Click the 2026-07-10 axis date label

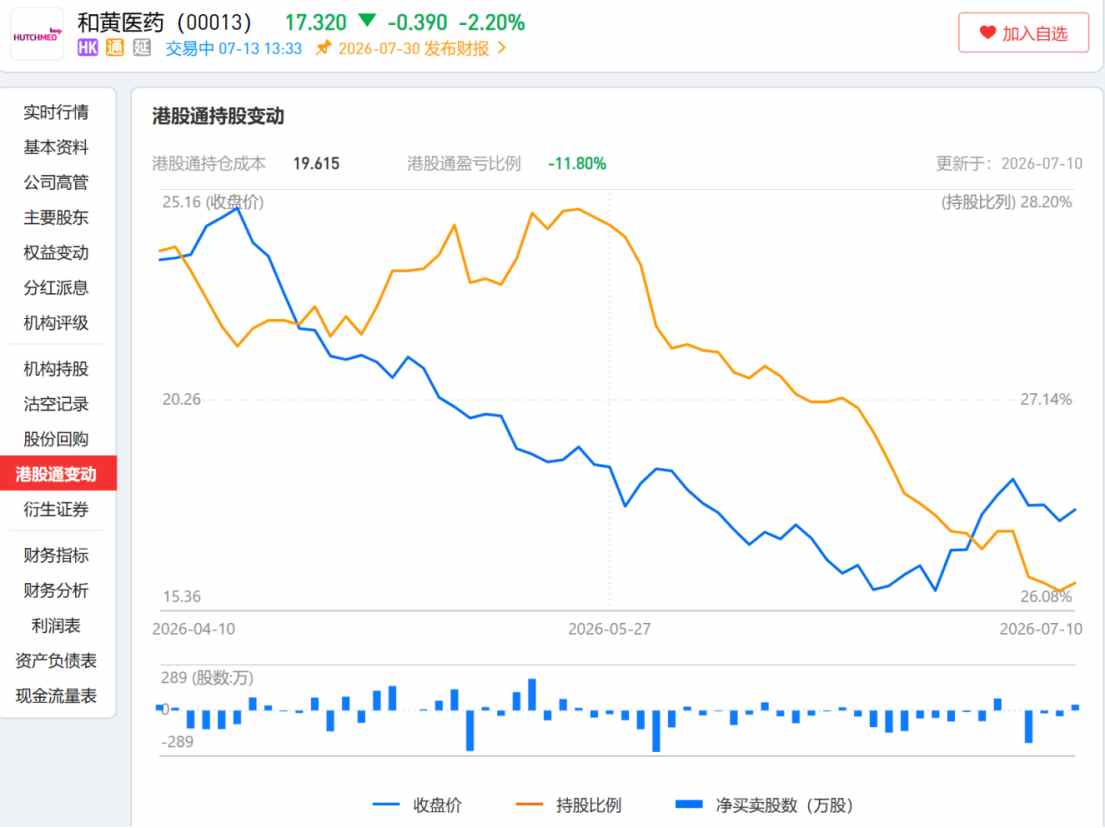pos(1041,629)
